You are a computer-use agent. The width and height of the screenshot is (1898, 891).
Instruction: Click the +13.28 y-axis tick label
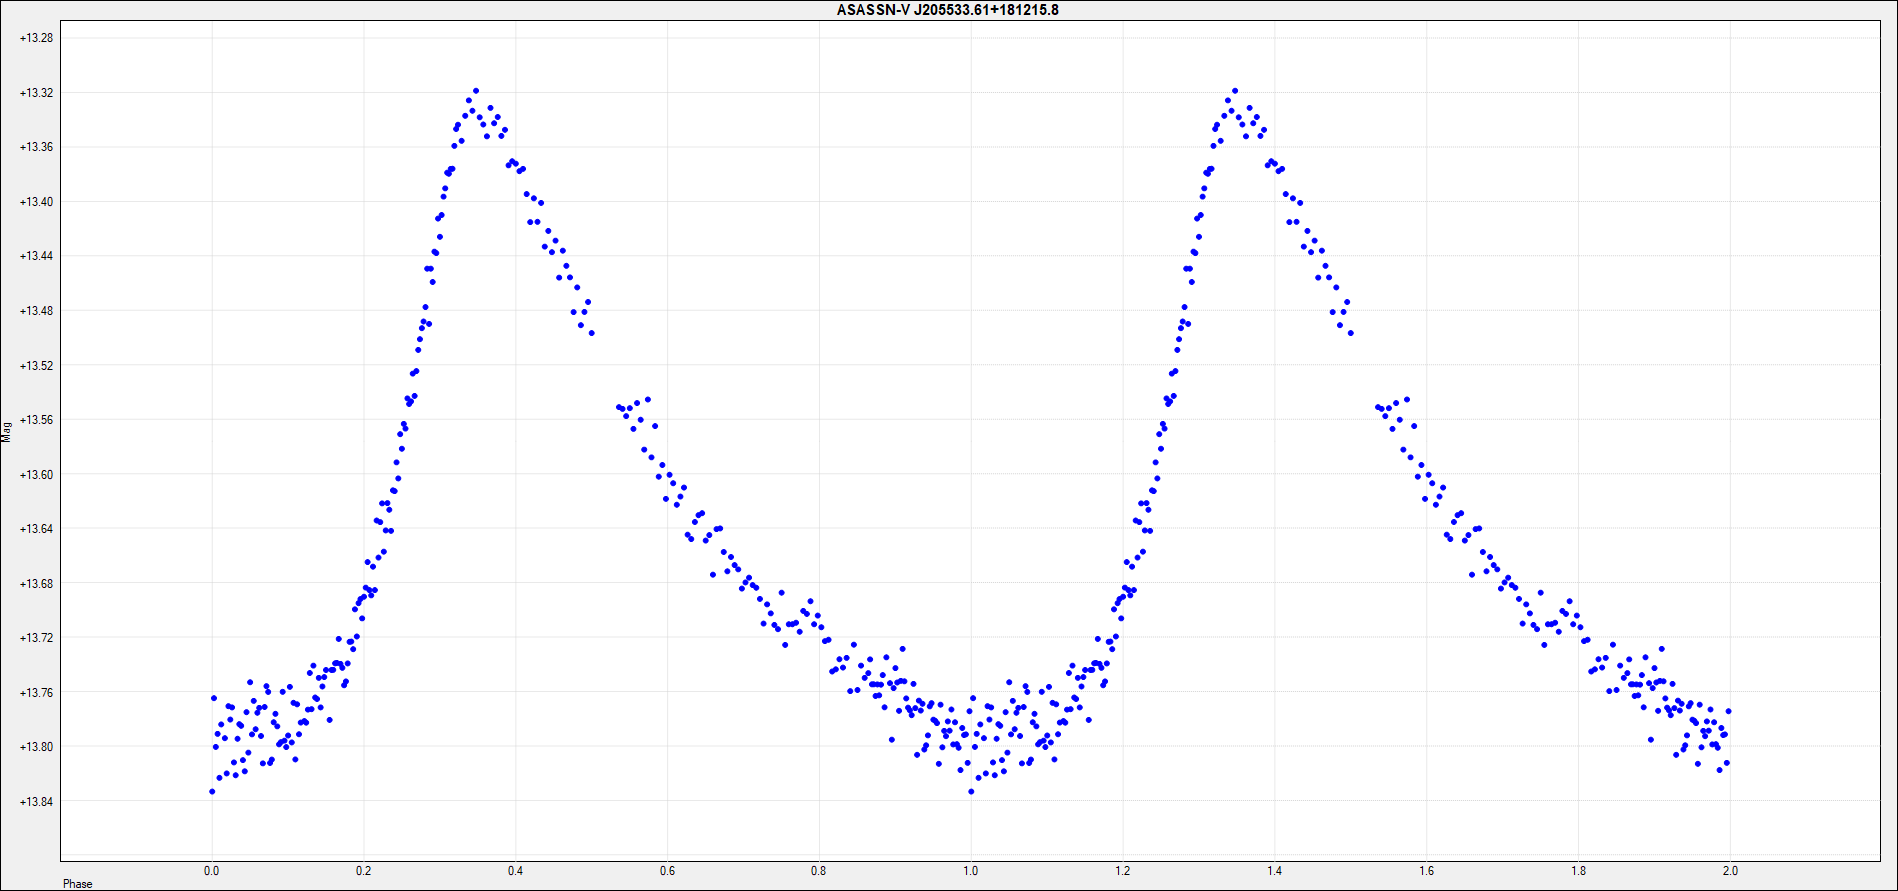click(37, 38)
